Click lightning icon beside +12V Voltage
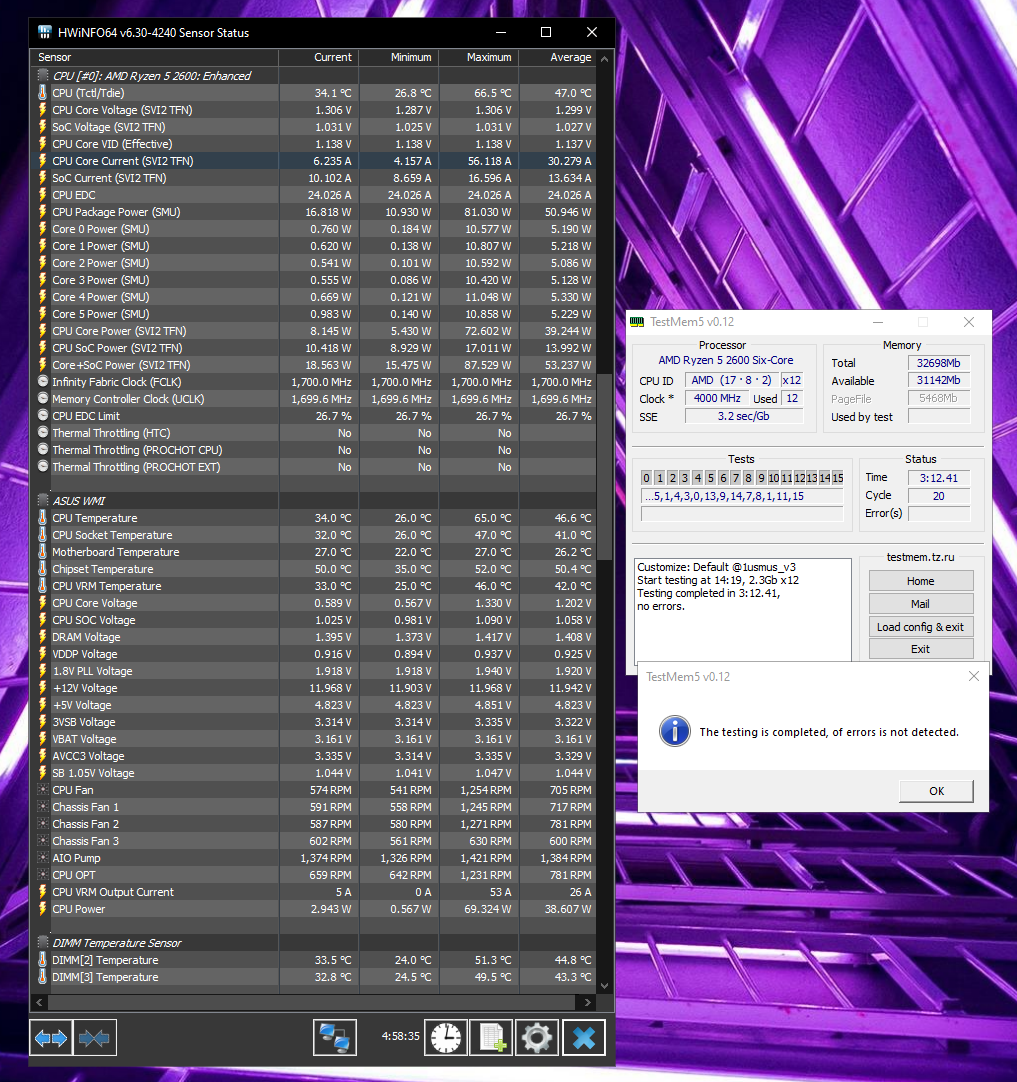Screen dimensions: 1017x1082 coord(43,688)
